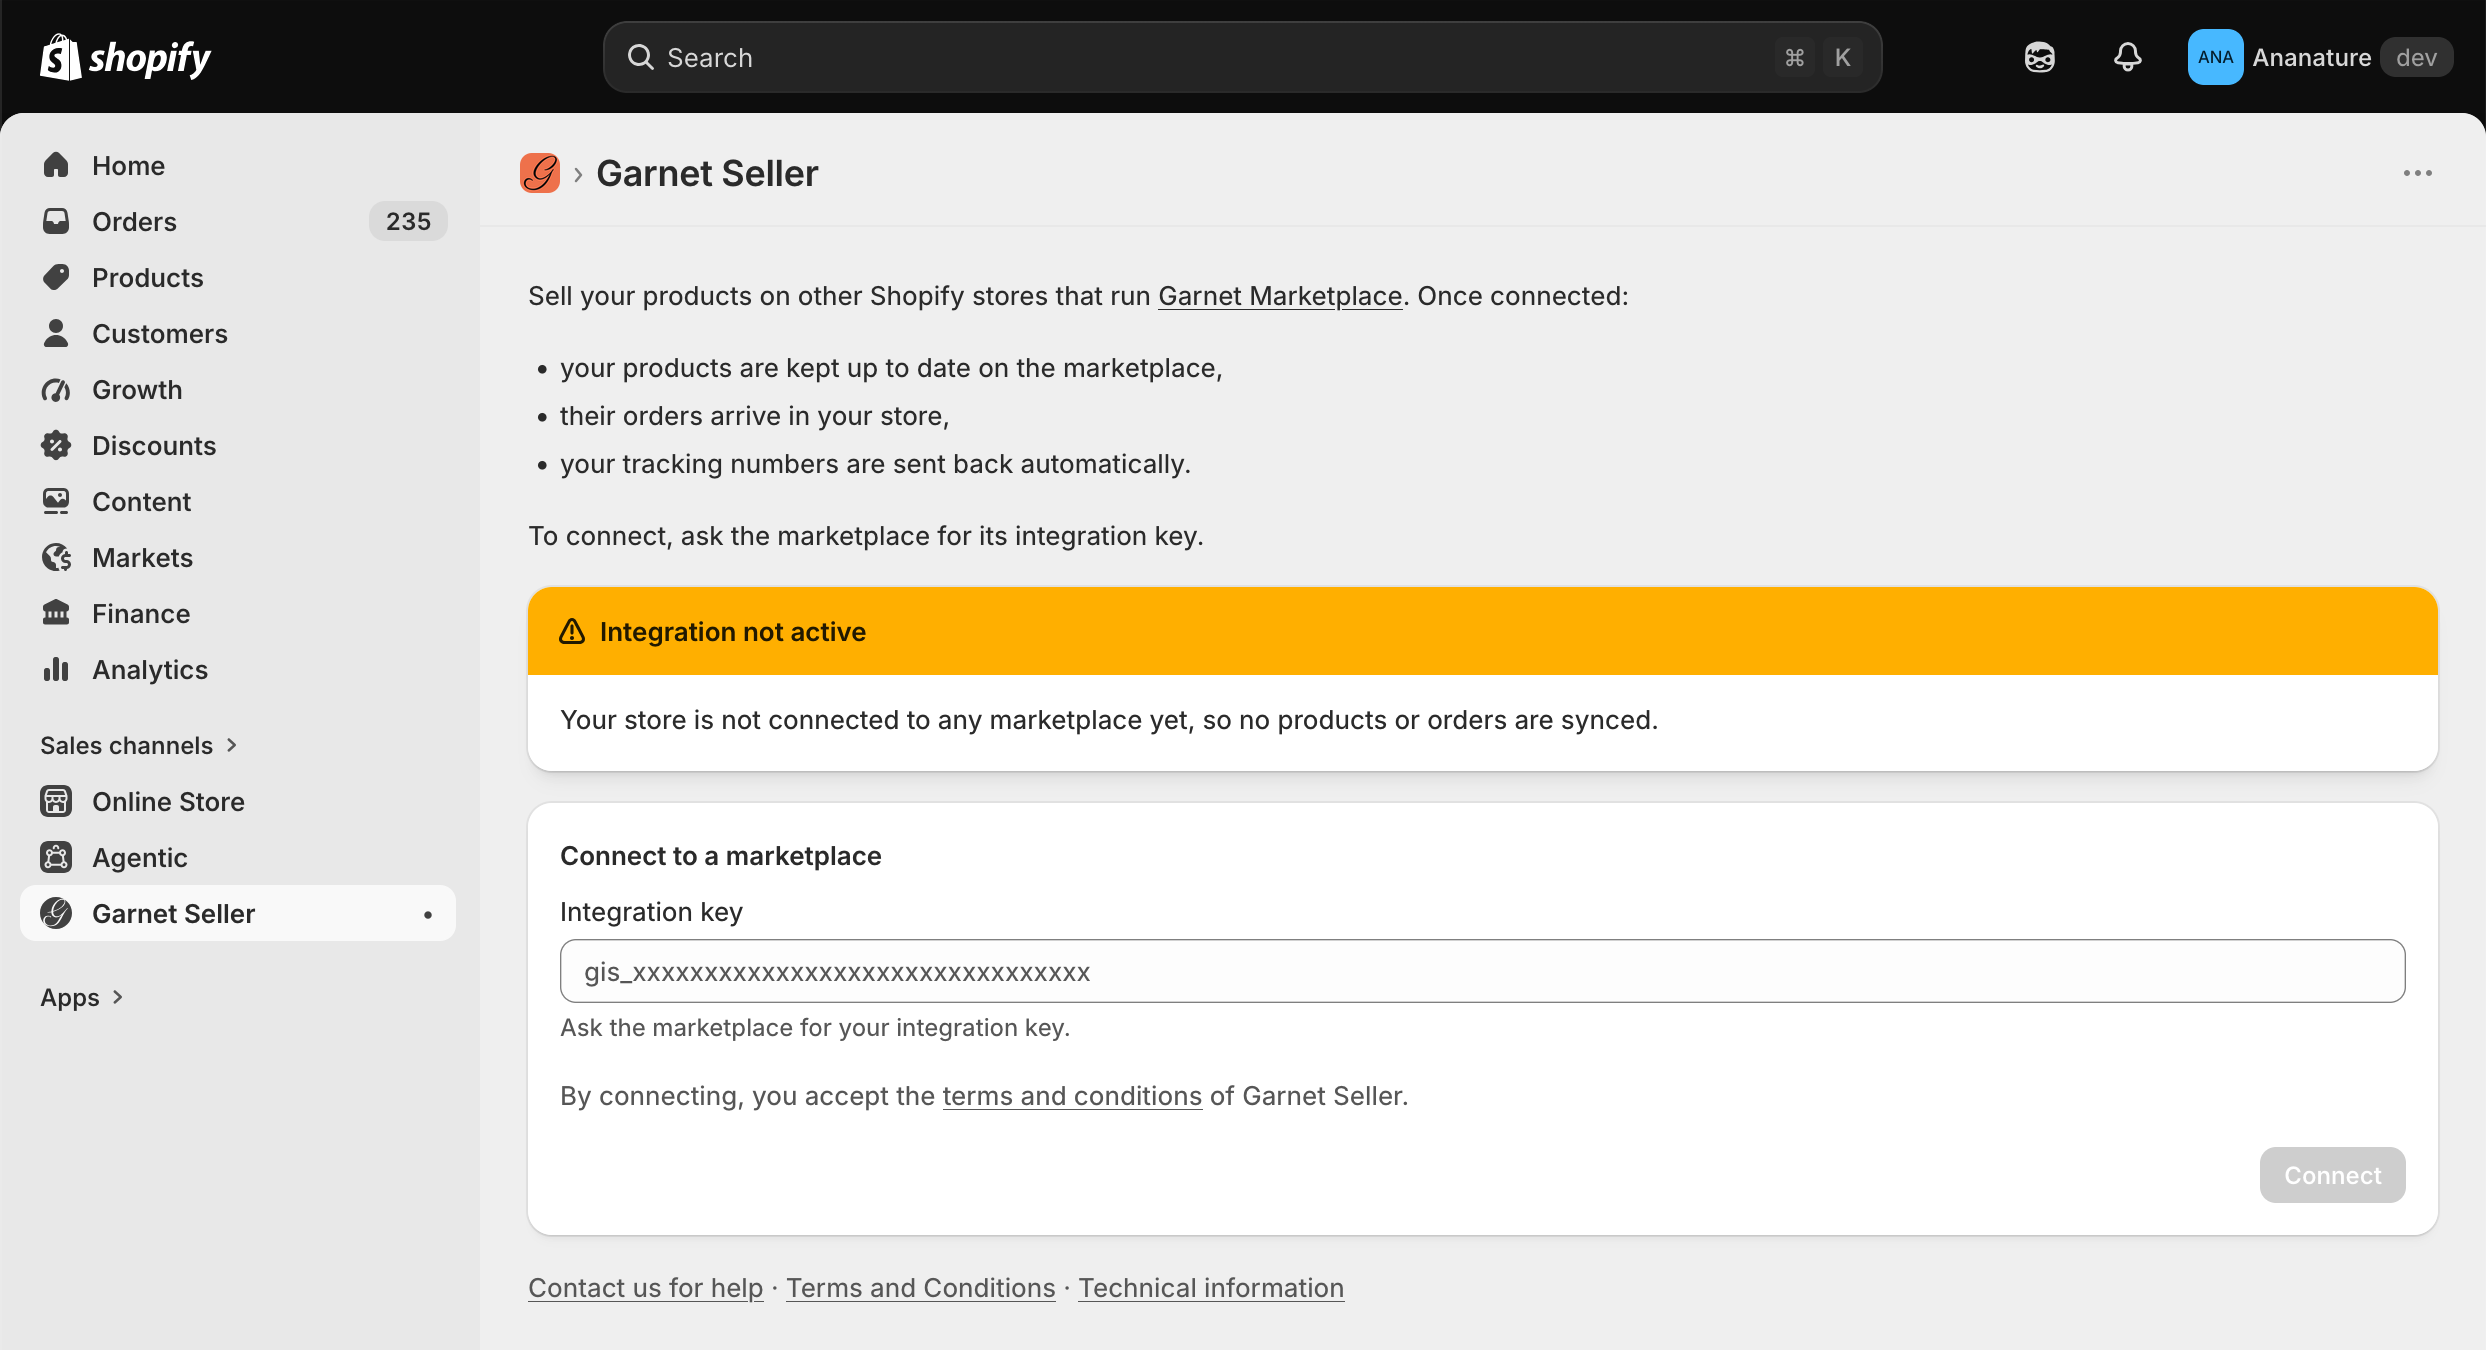2486x1350 pixels.
Task: Click the Integration not active banner title
Action: pos(733,632)
